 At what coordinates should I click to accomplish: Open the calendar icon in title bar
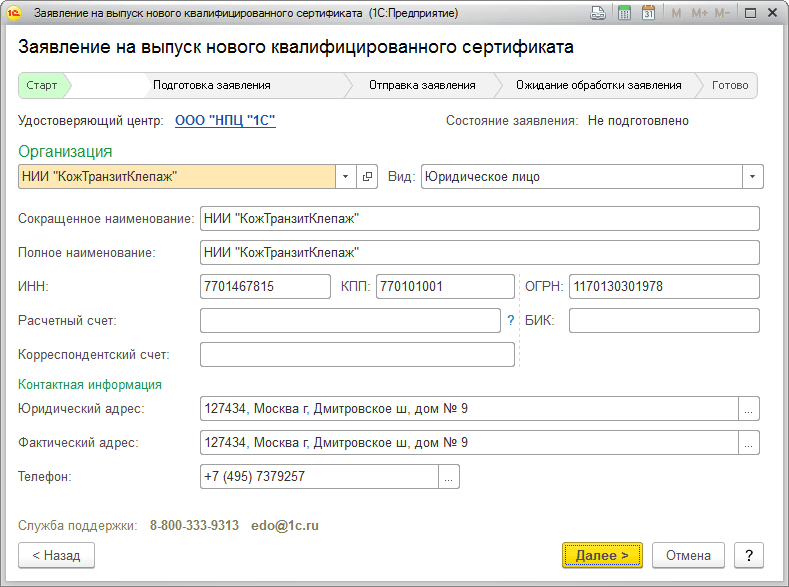649,13
